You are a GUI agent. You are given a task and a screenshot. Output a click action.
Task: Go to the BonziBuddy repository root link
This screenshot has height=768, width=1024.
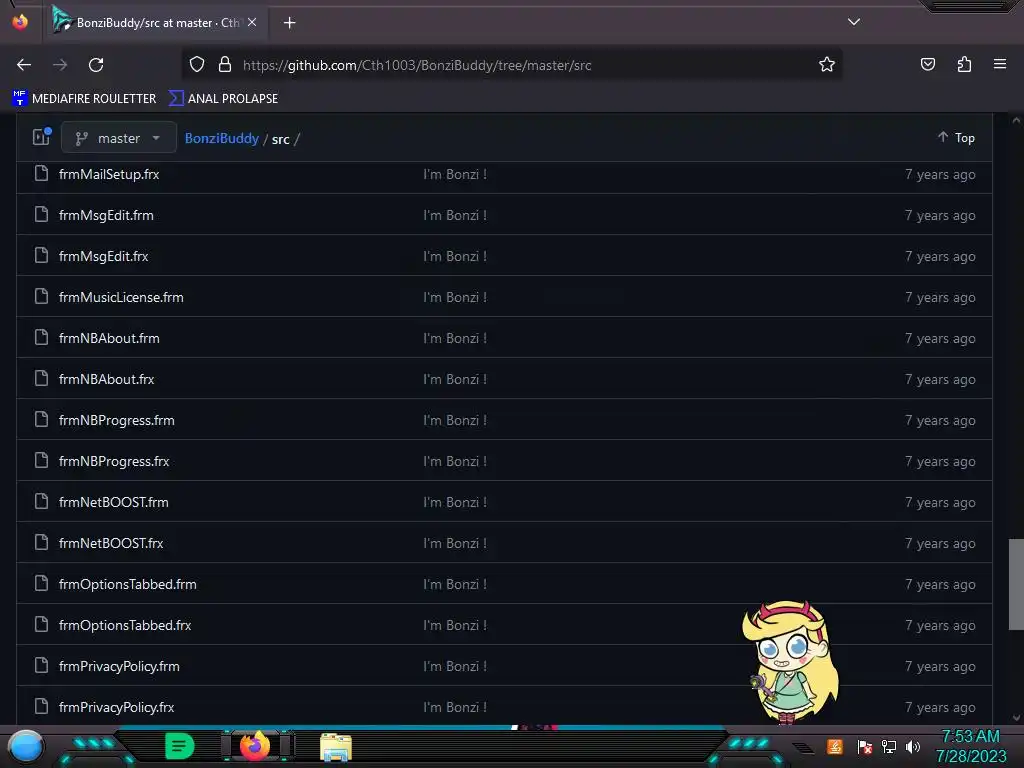click(221, 138)
